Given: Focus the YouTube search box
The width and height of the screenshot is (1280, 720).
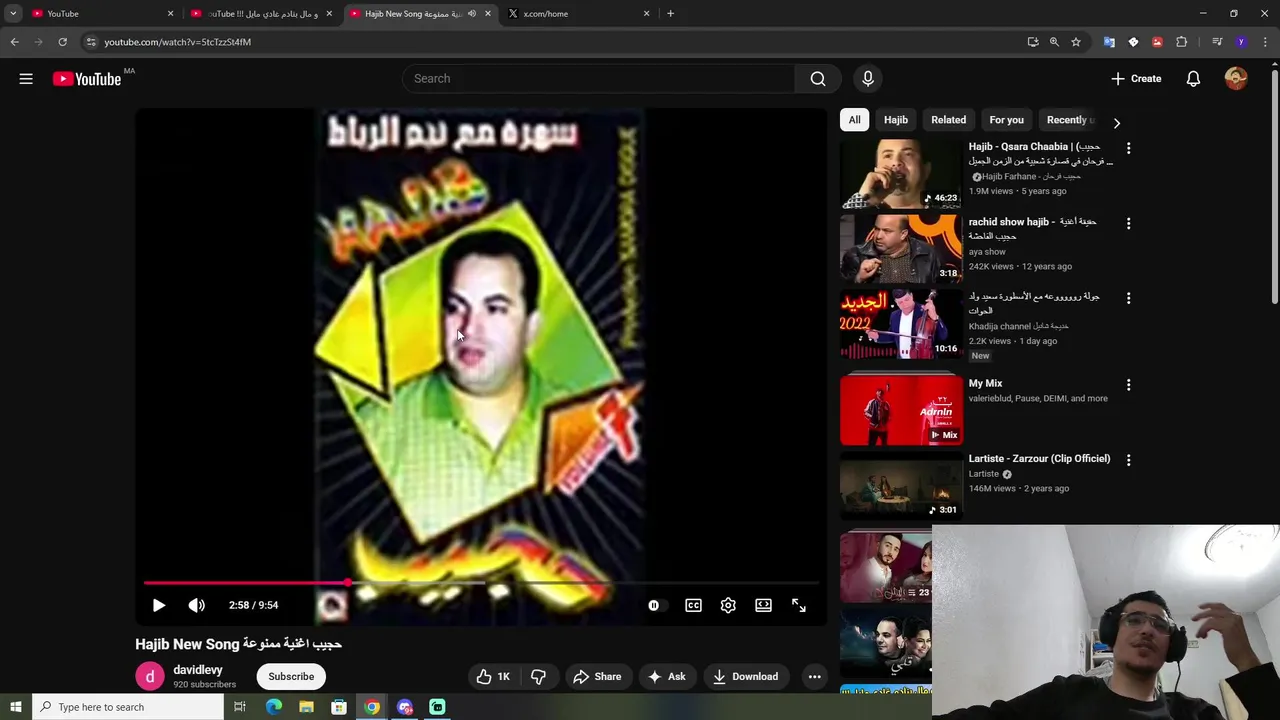Looking at the screenshot, I should click(599, 79).
